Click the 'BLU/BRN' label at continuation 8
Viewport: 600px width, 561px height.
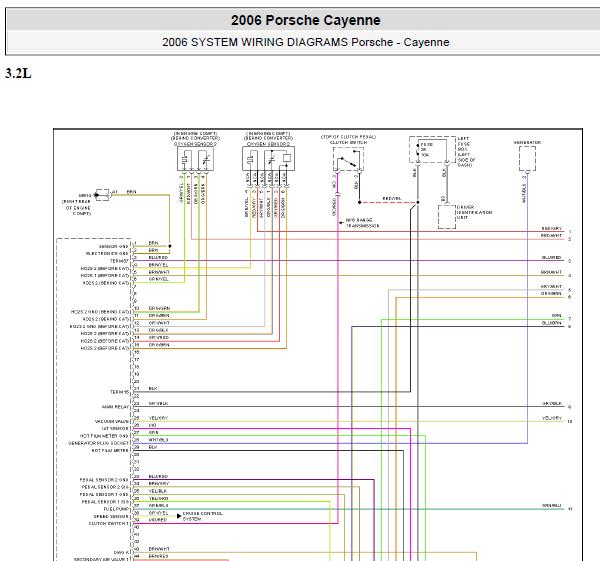(551, 323)
